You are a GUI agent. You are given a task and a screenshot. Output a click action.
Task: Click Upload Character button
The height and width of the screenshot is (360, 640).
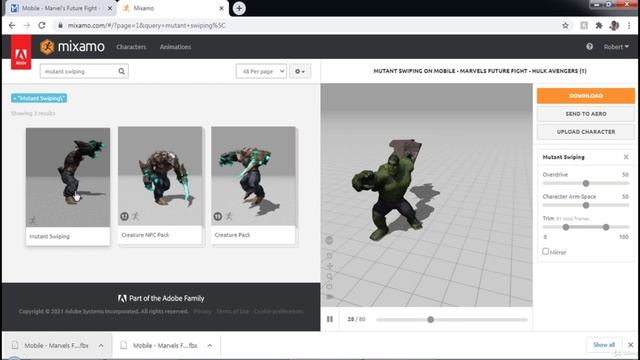pos(586,132)
